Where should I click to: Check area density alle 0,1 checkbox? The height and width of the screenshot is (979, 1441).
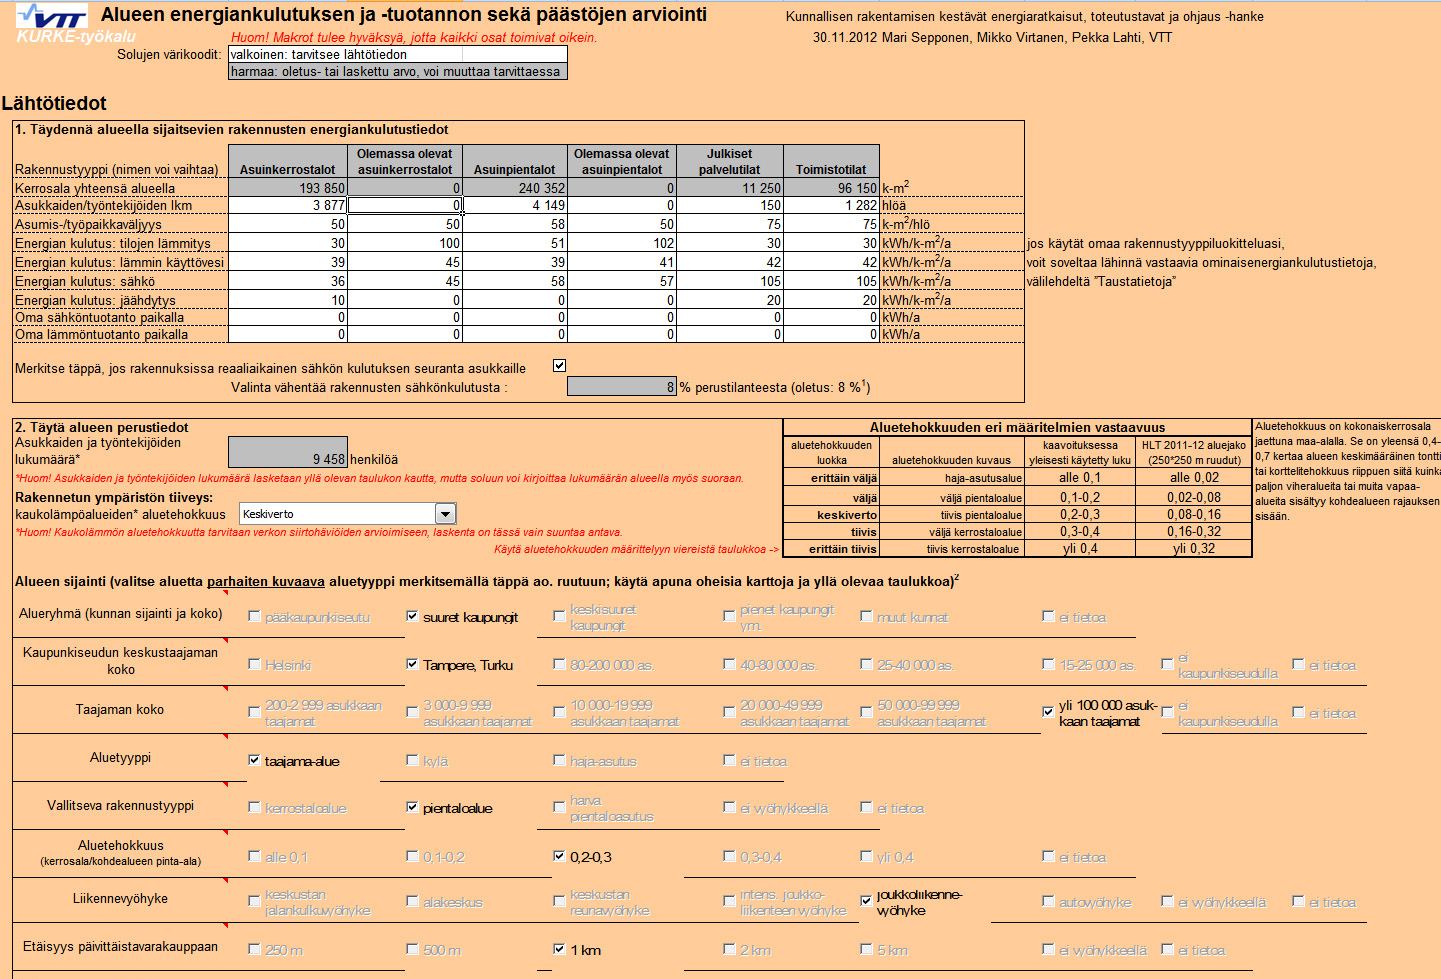click(254, 856)
